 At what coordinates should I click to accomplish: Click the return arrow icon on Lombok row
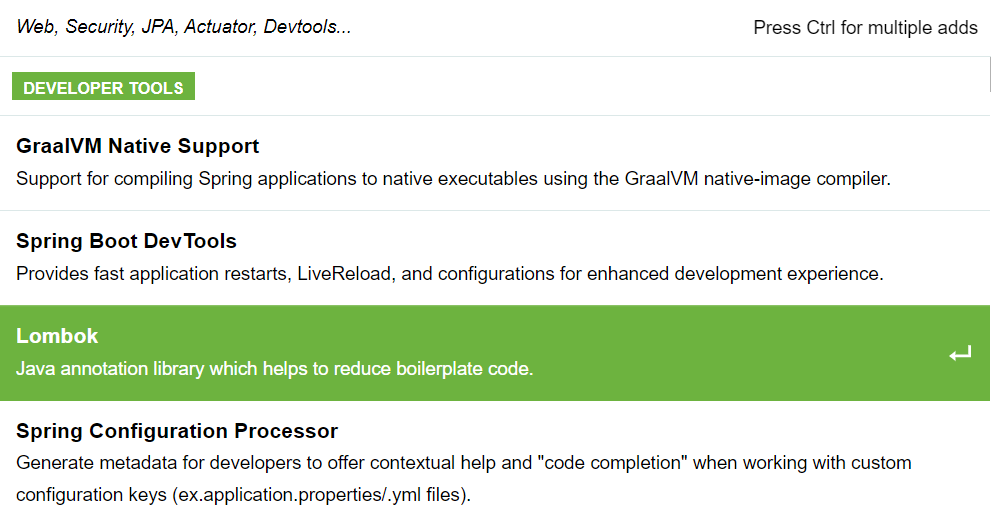(x=960, y=354)
